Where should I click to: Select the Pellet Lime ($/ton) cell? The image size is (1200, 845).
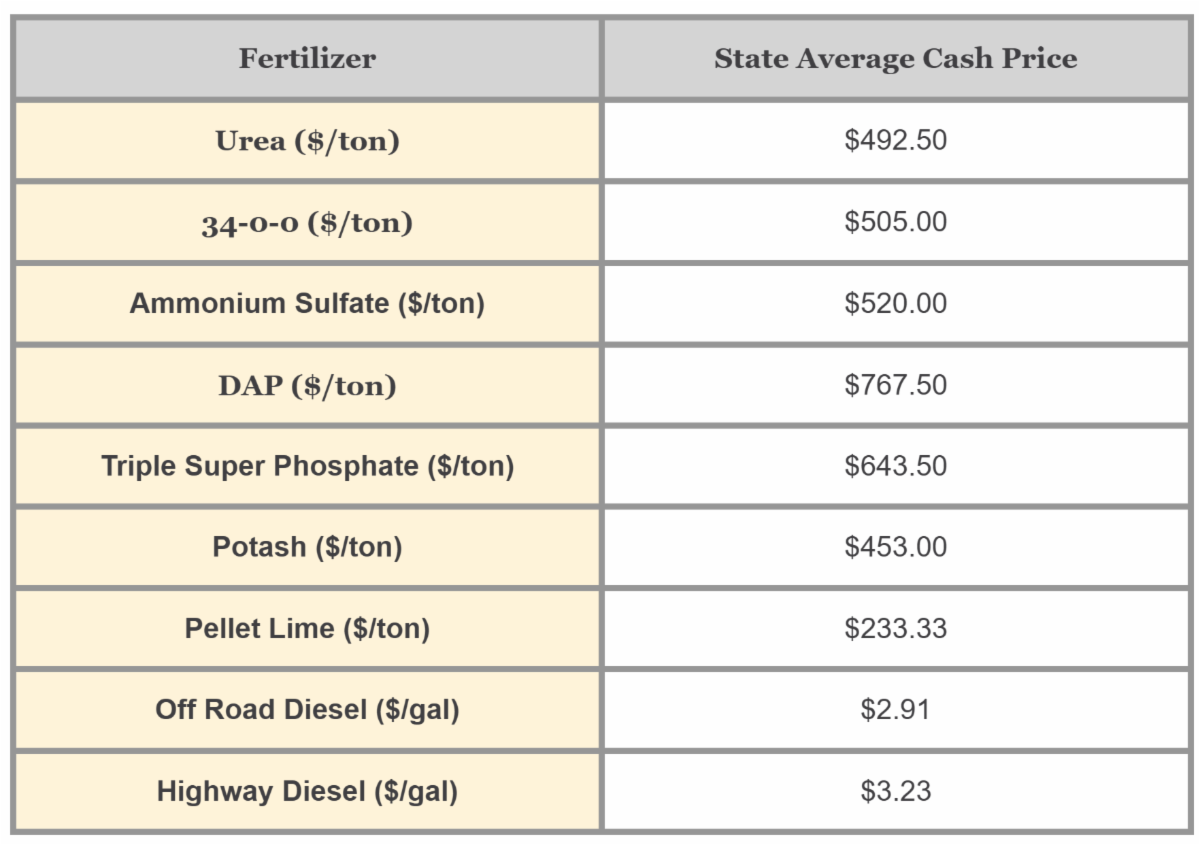307,629
